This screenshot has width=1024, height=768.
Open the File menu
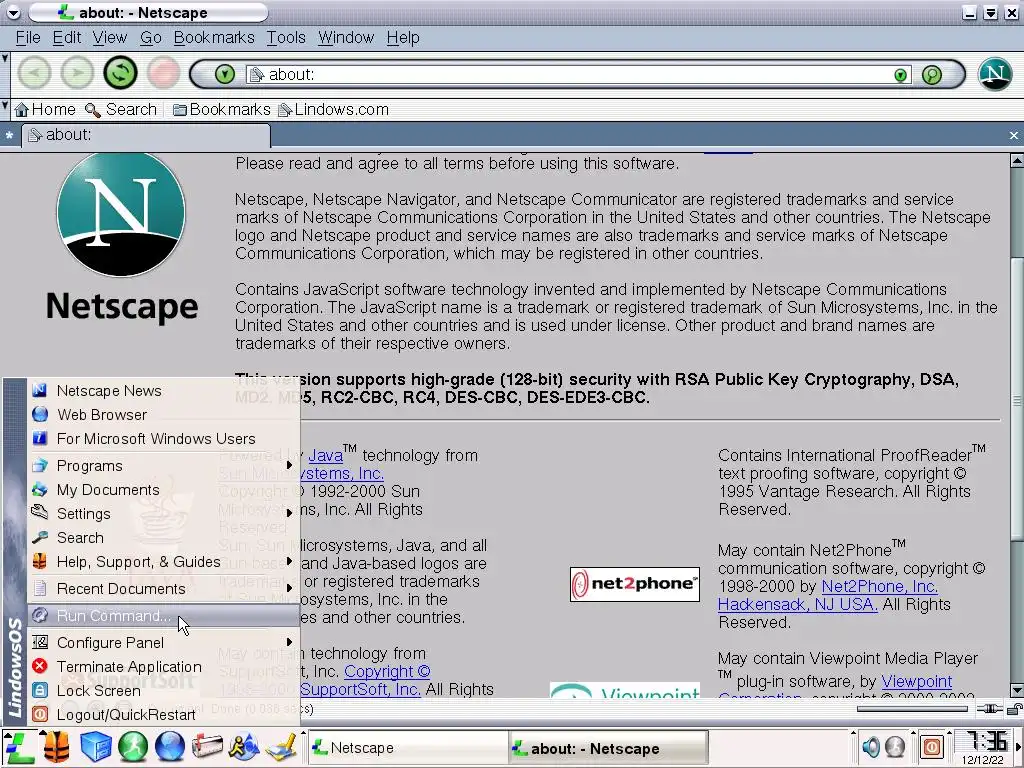click(x=28, y=38)
